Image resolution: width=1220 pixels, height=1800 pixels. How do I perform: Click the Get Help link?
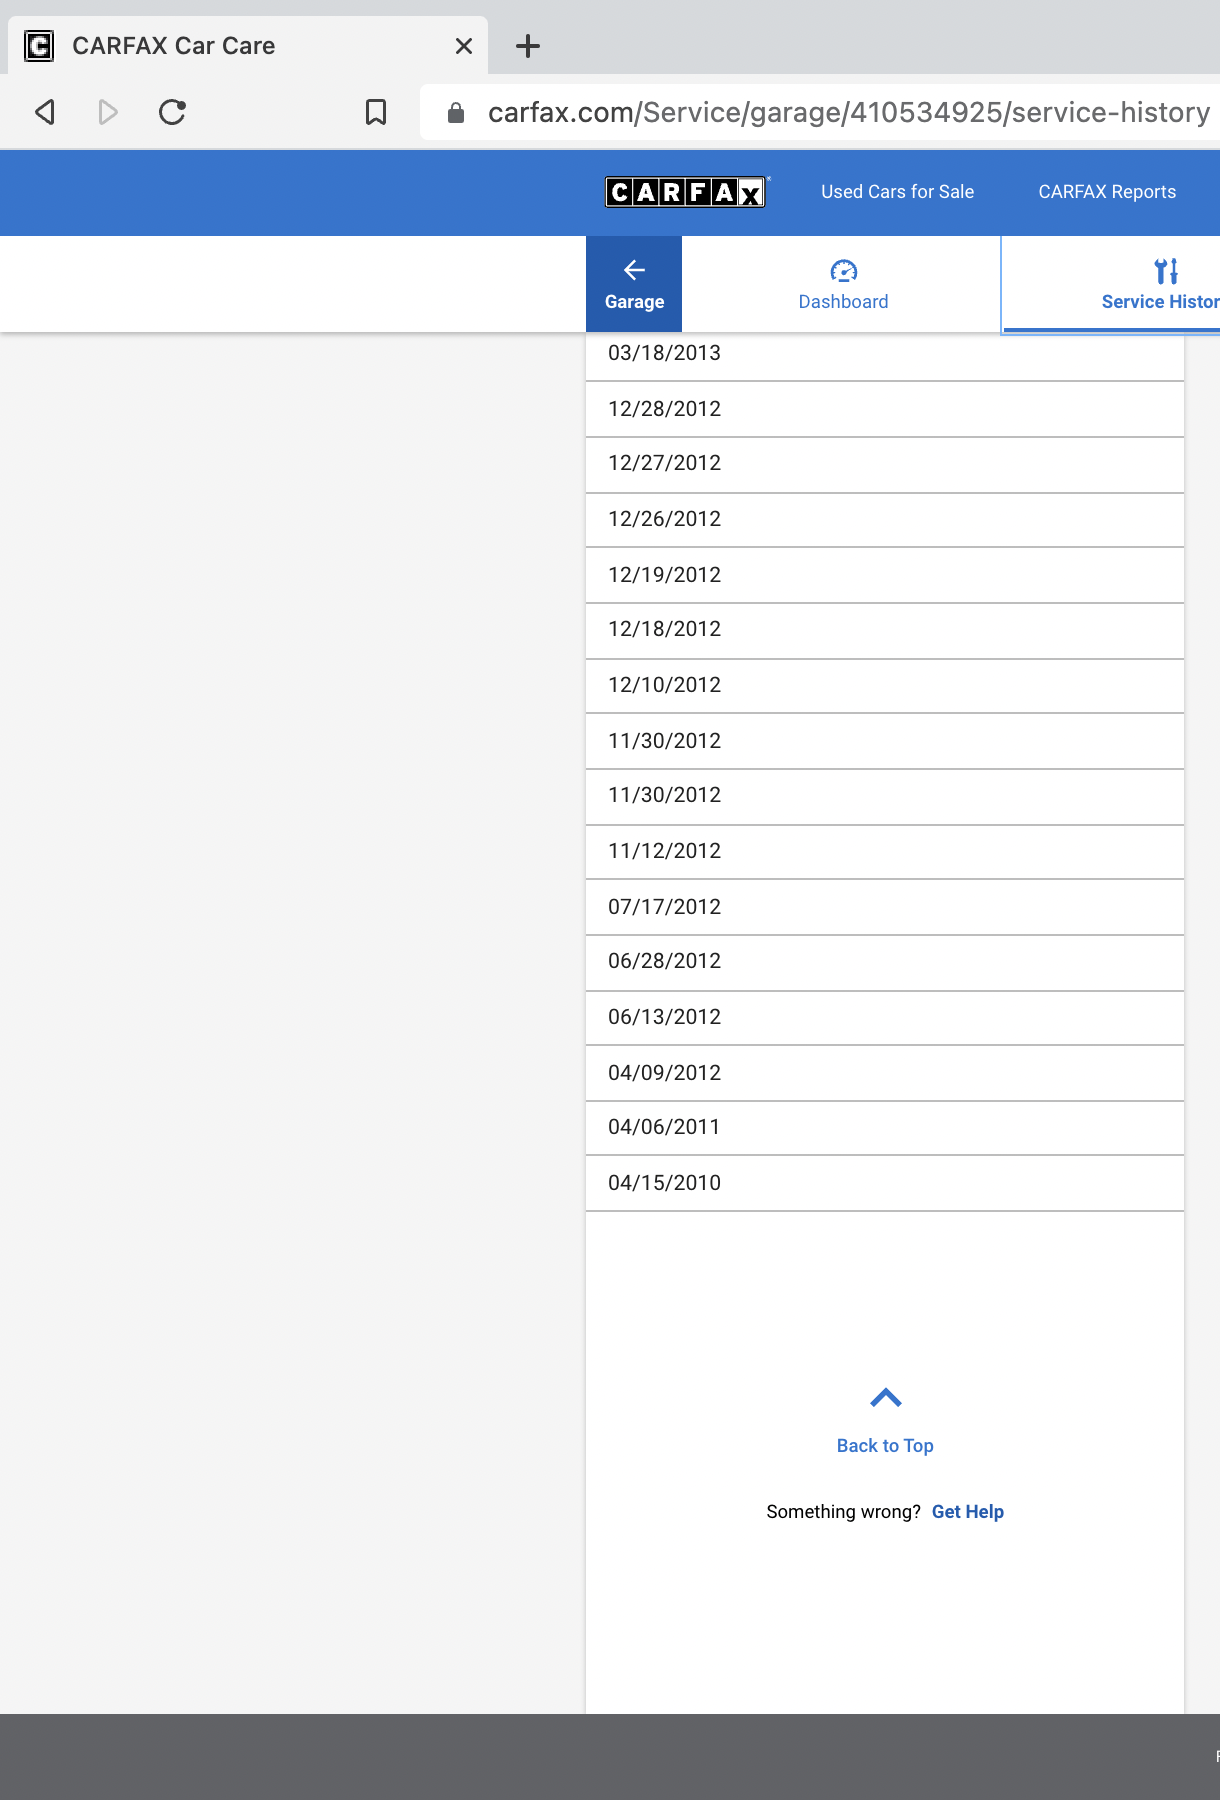click(x=968, y=1512)
